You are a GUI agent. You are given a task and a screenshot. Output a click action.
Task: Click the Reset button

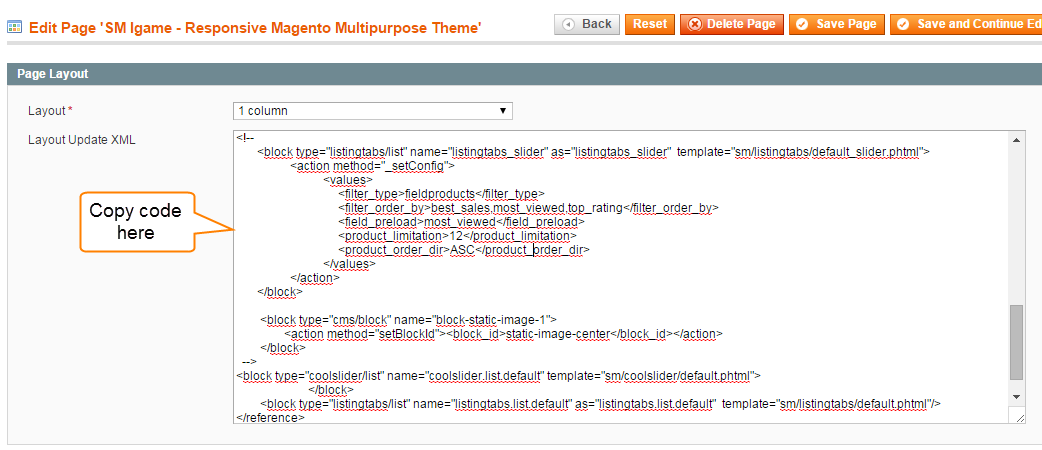coord(649,25)
